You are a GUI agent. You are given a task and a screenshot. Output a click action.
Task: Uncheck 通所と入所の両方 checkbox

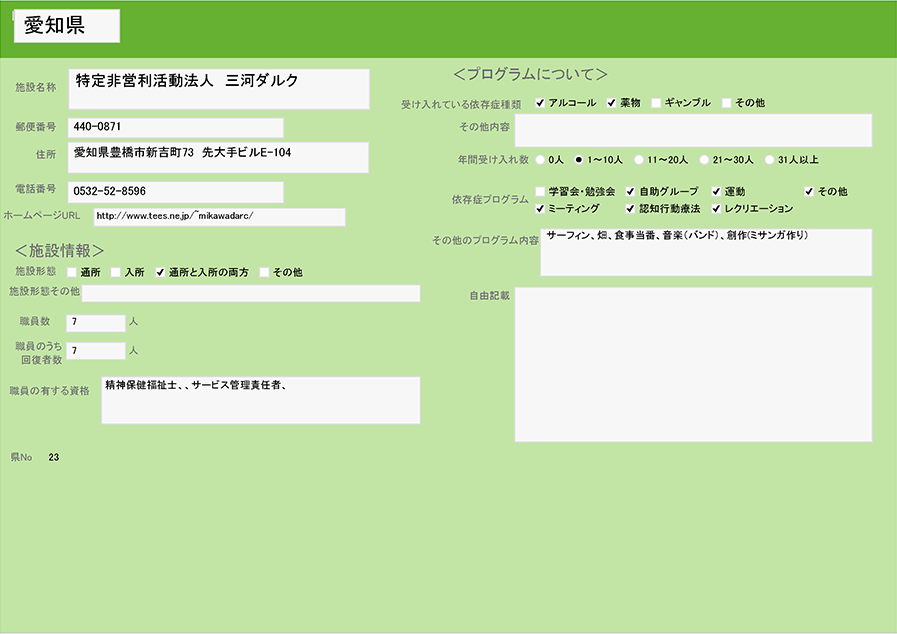click(x=160, y=272)
